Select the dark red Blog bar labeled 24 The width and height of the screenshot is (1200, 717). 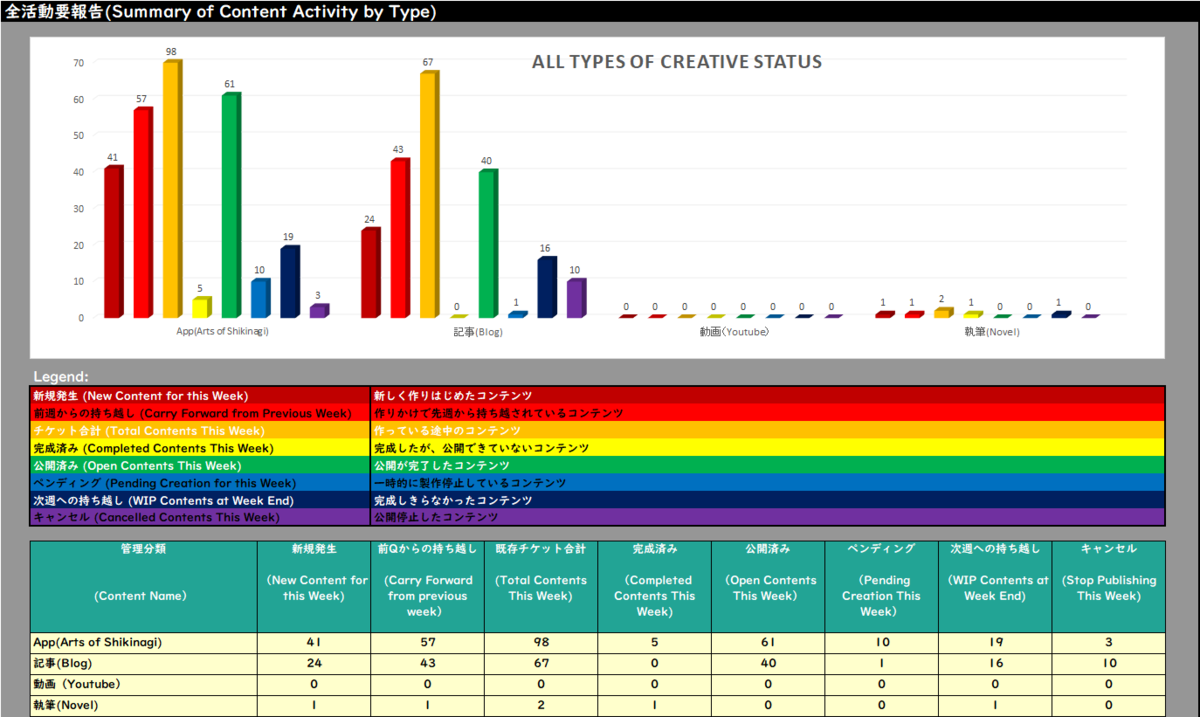(x=371, y=273)
